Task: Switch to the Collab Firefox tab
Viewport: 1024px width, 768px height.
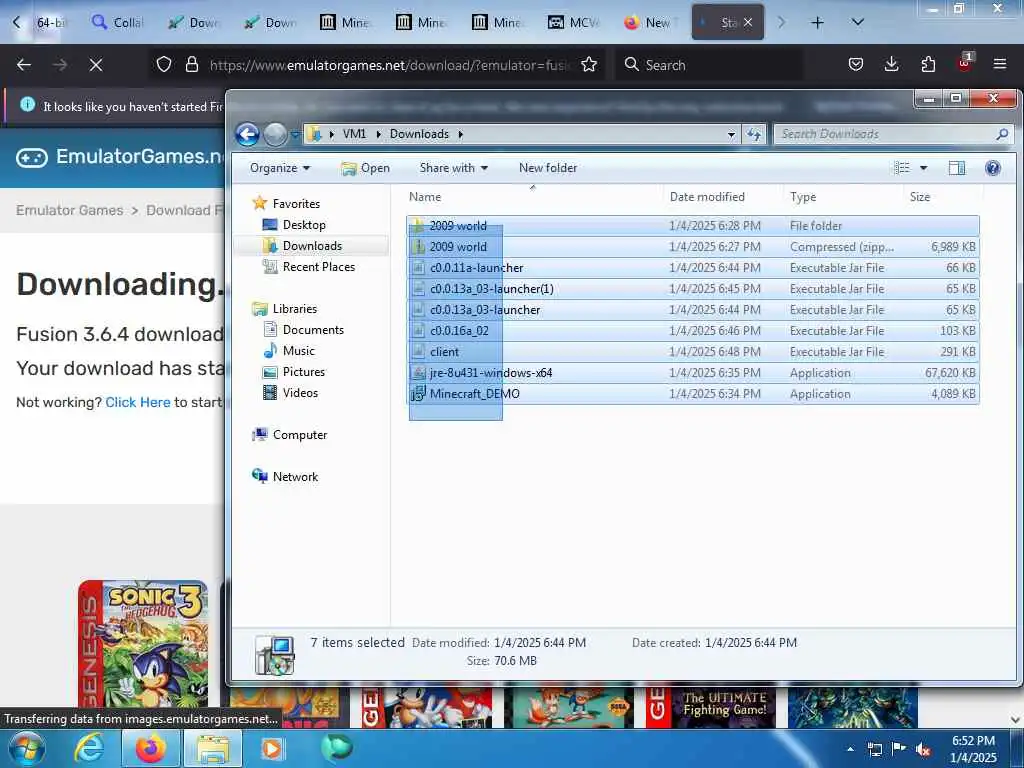Action: coord(118,23)
